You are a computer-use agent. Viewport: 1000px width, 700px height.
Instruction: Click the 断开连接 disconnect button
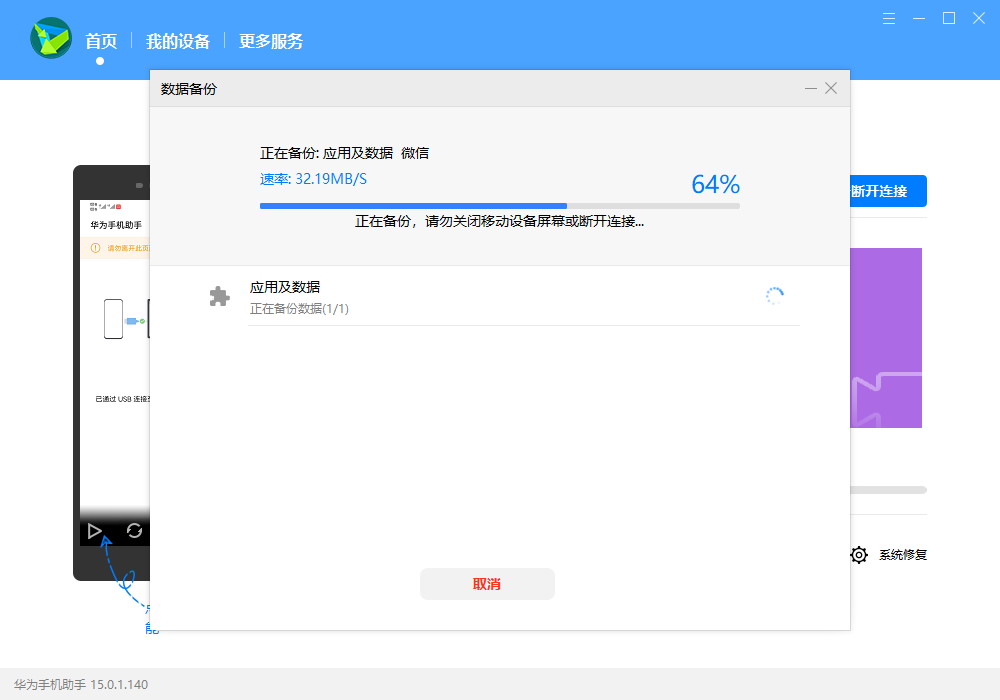coord(888,191)
